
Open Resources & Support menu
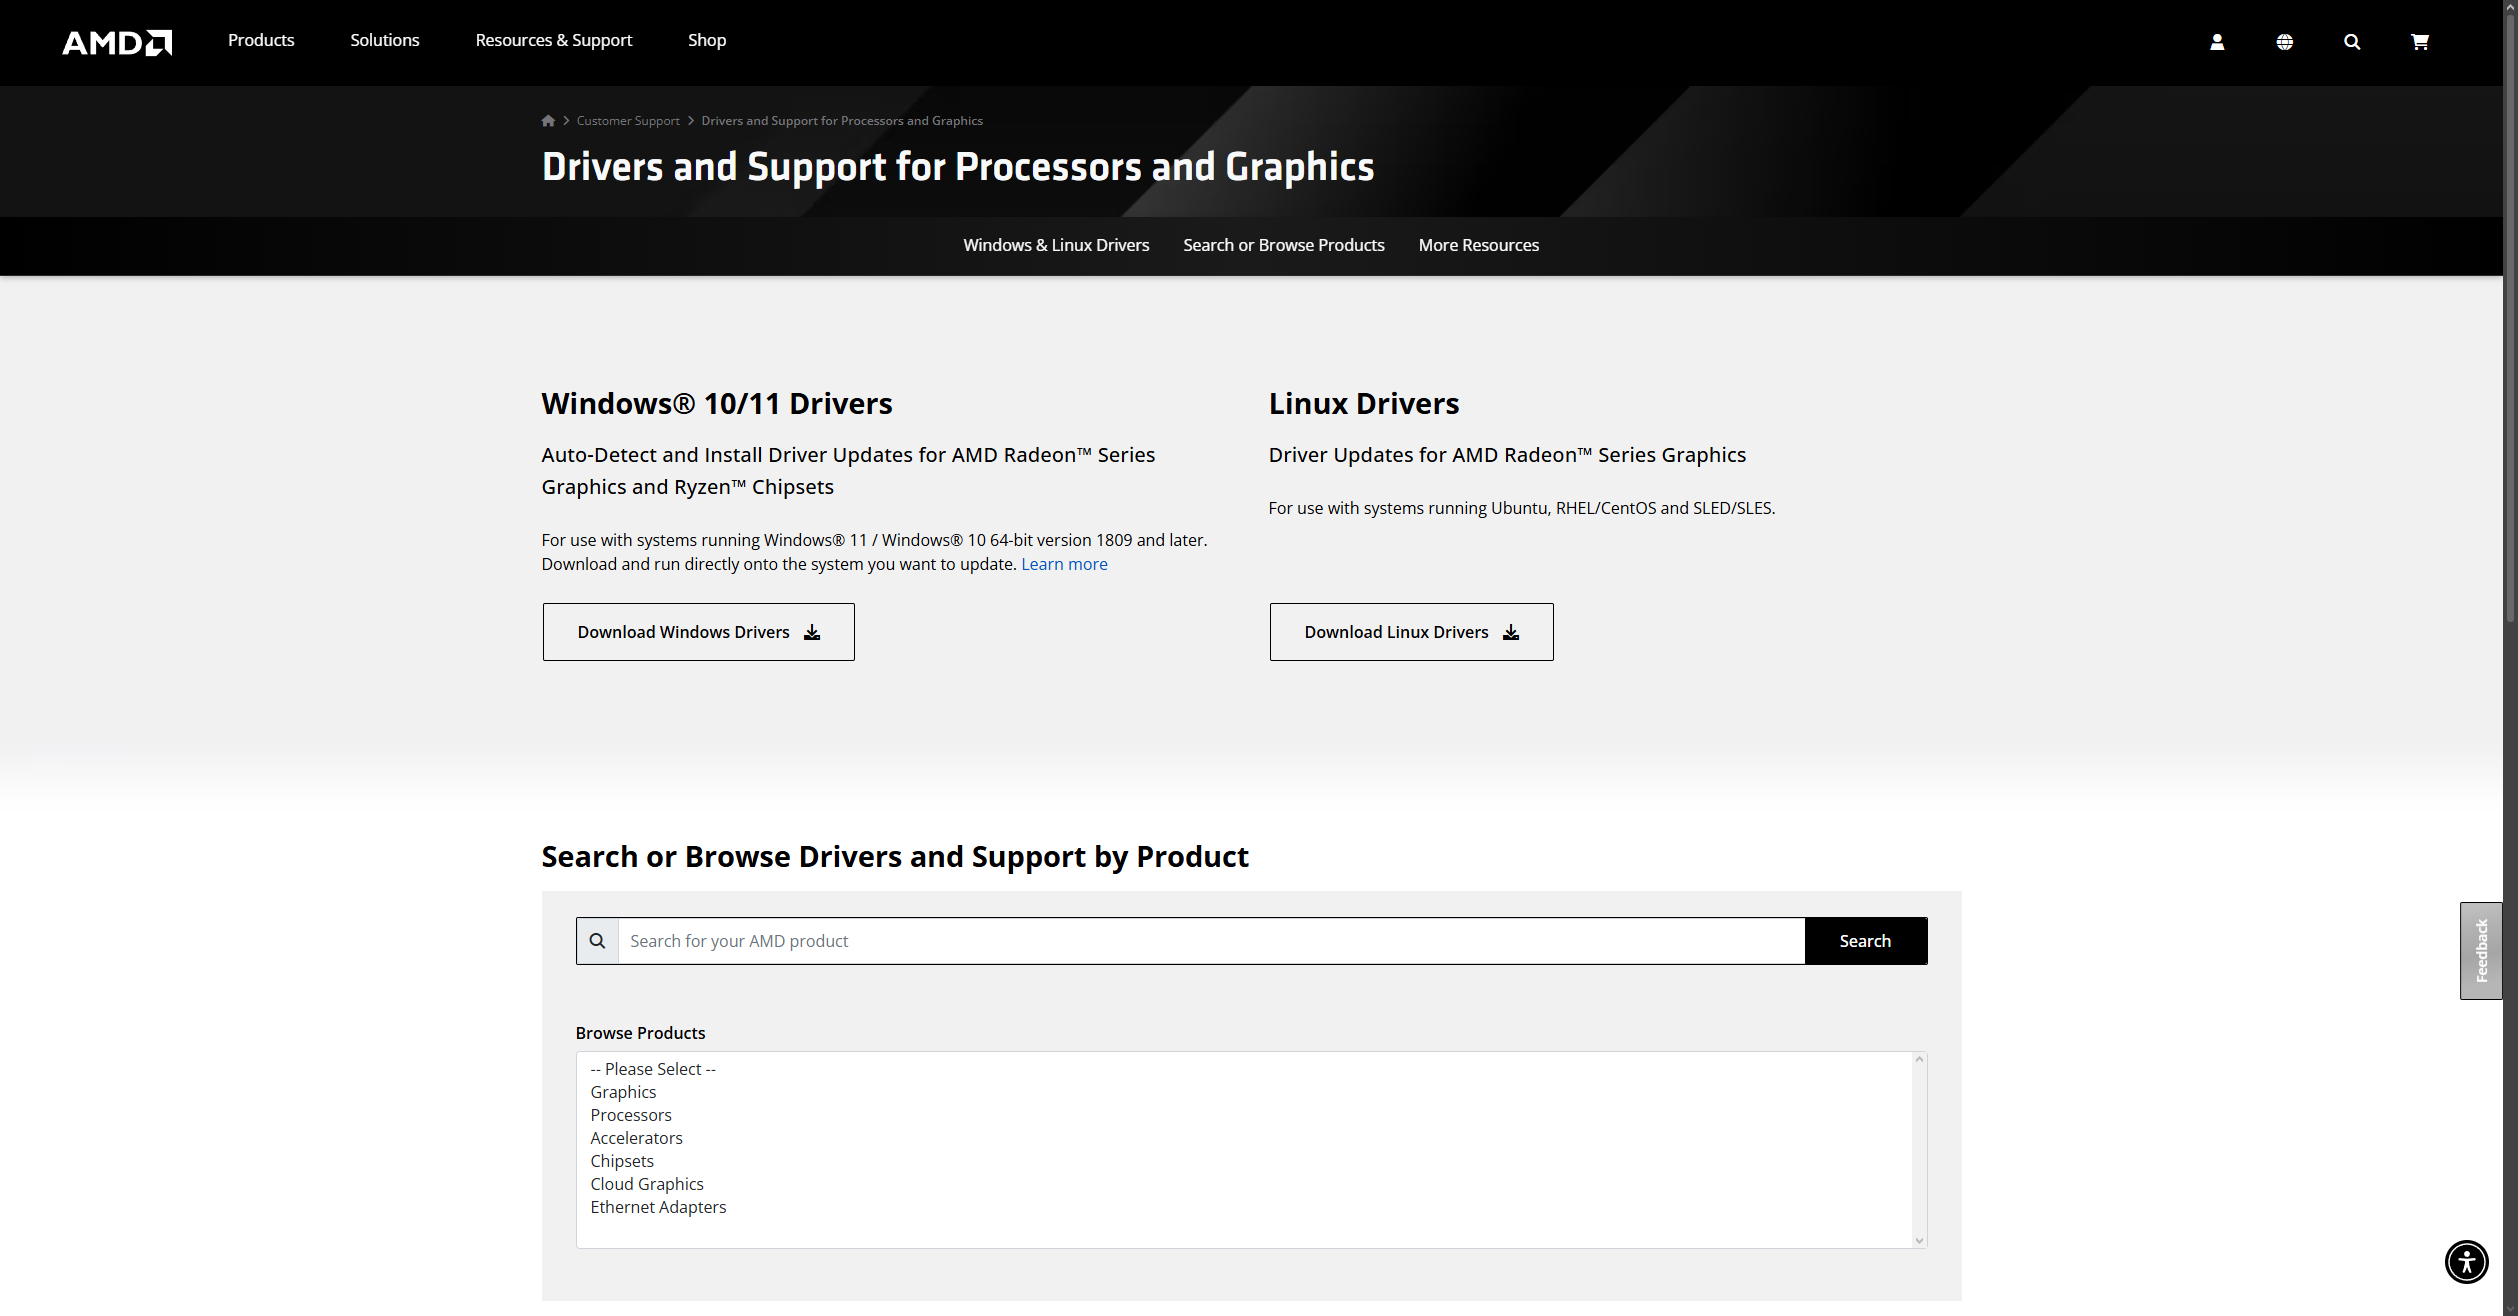coord(553,40)
